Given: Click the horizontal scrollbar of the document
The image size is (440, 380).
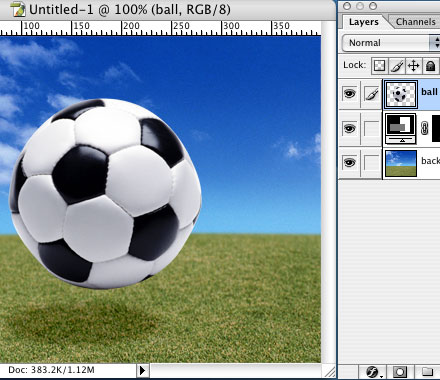Looking at the screenshot, I should (235, 371).
